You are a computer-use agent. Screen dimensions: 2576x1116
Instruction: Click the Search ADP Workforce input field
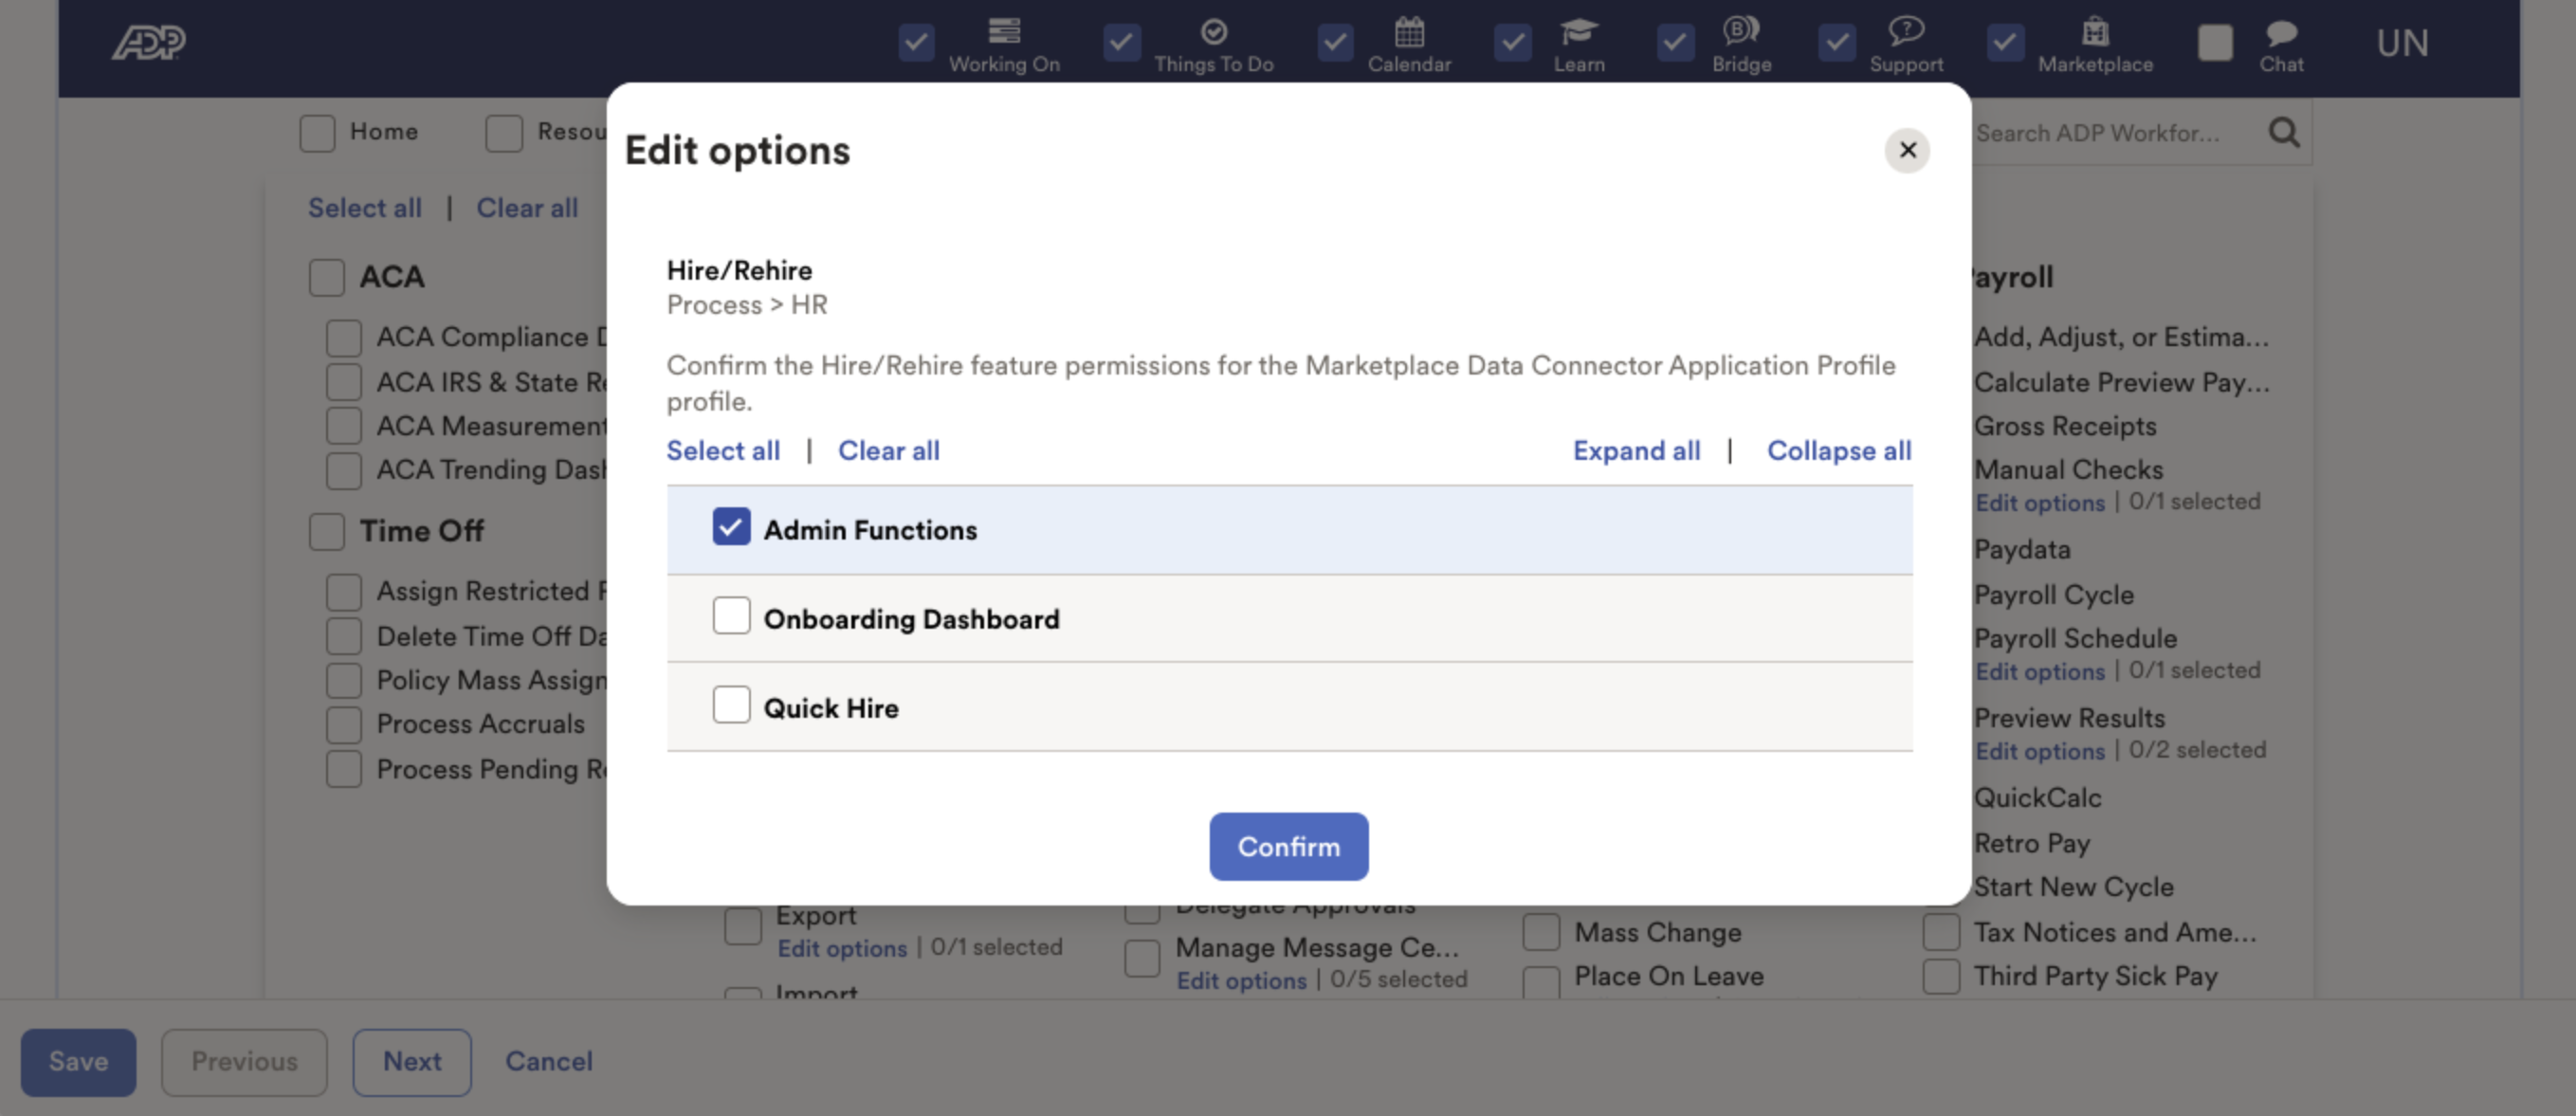2110,131
